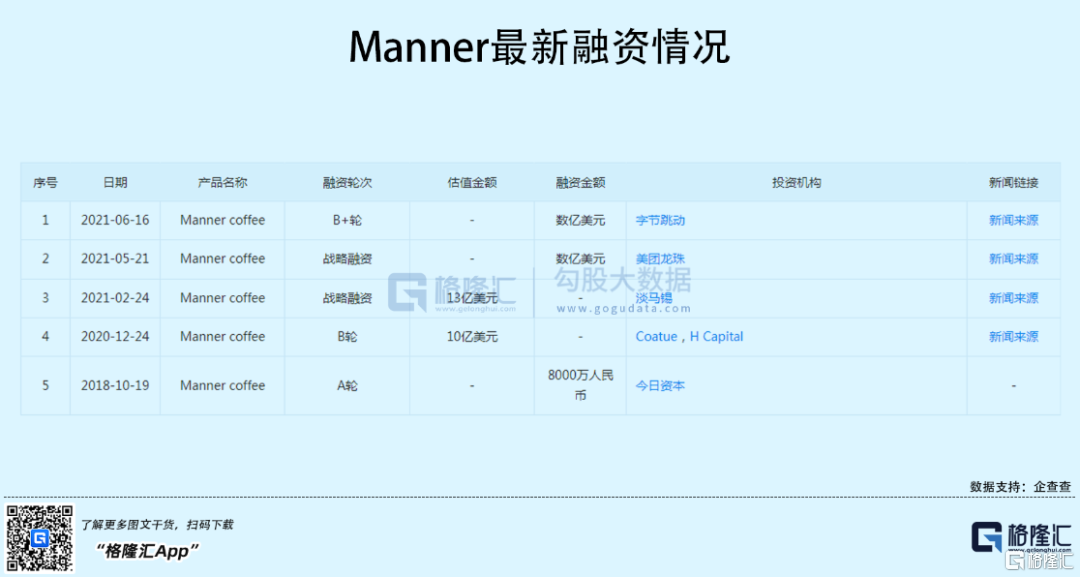Open the 美团龙珠 investor link
The height and width of the screenshot is (577, 1080).
tap(660, 259)
